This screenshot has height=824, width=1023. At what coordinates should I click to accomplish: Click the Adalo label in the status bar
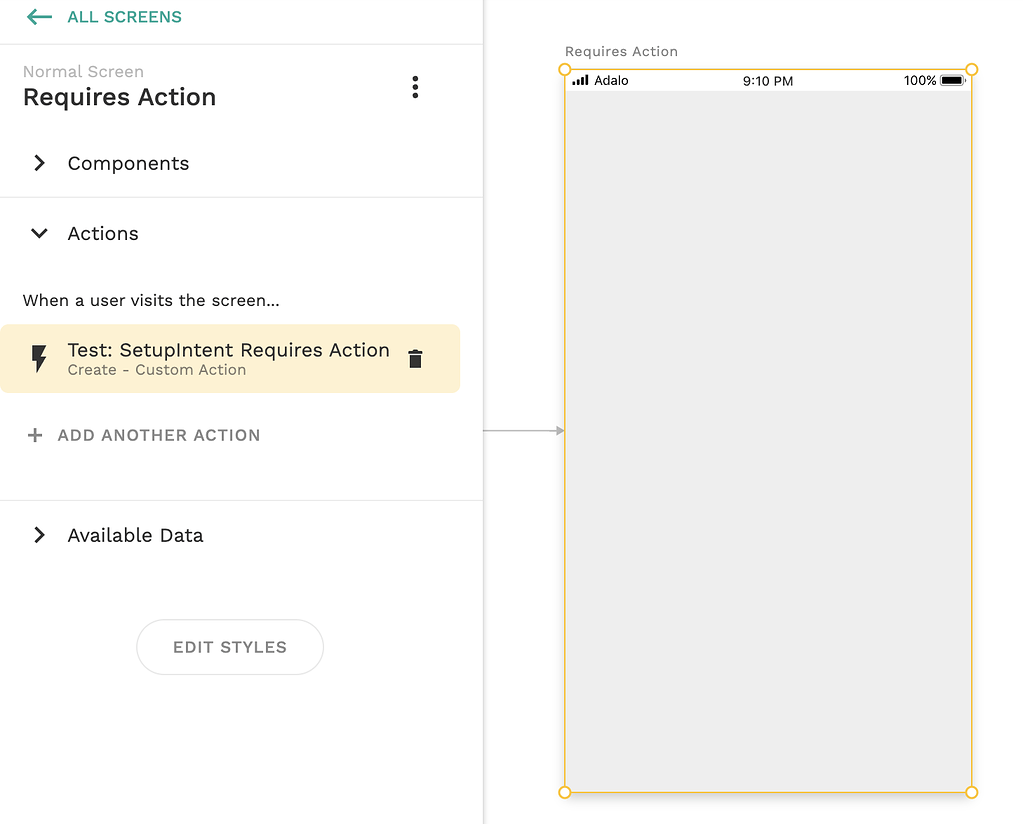pos(613,81)
